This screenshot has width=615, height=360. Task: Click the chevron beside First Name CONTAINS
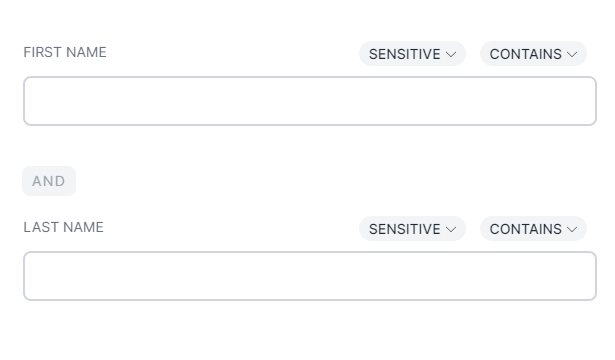(x=572, y=54)
